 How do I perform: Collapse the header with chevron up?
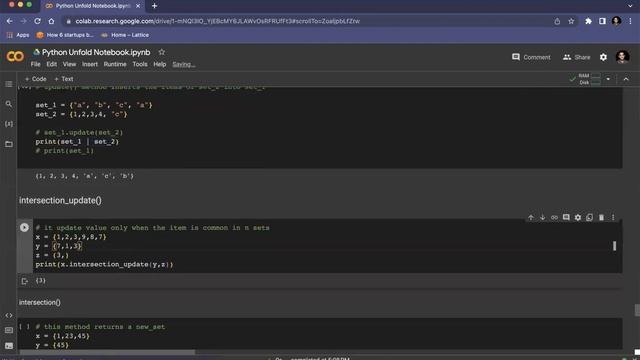point(626,79)
